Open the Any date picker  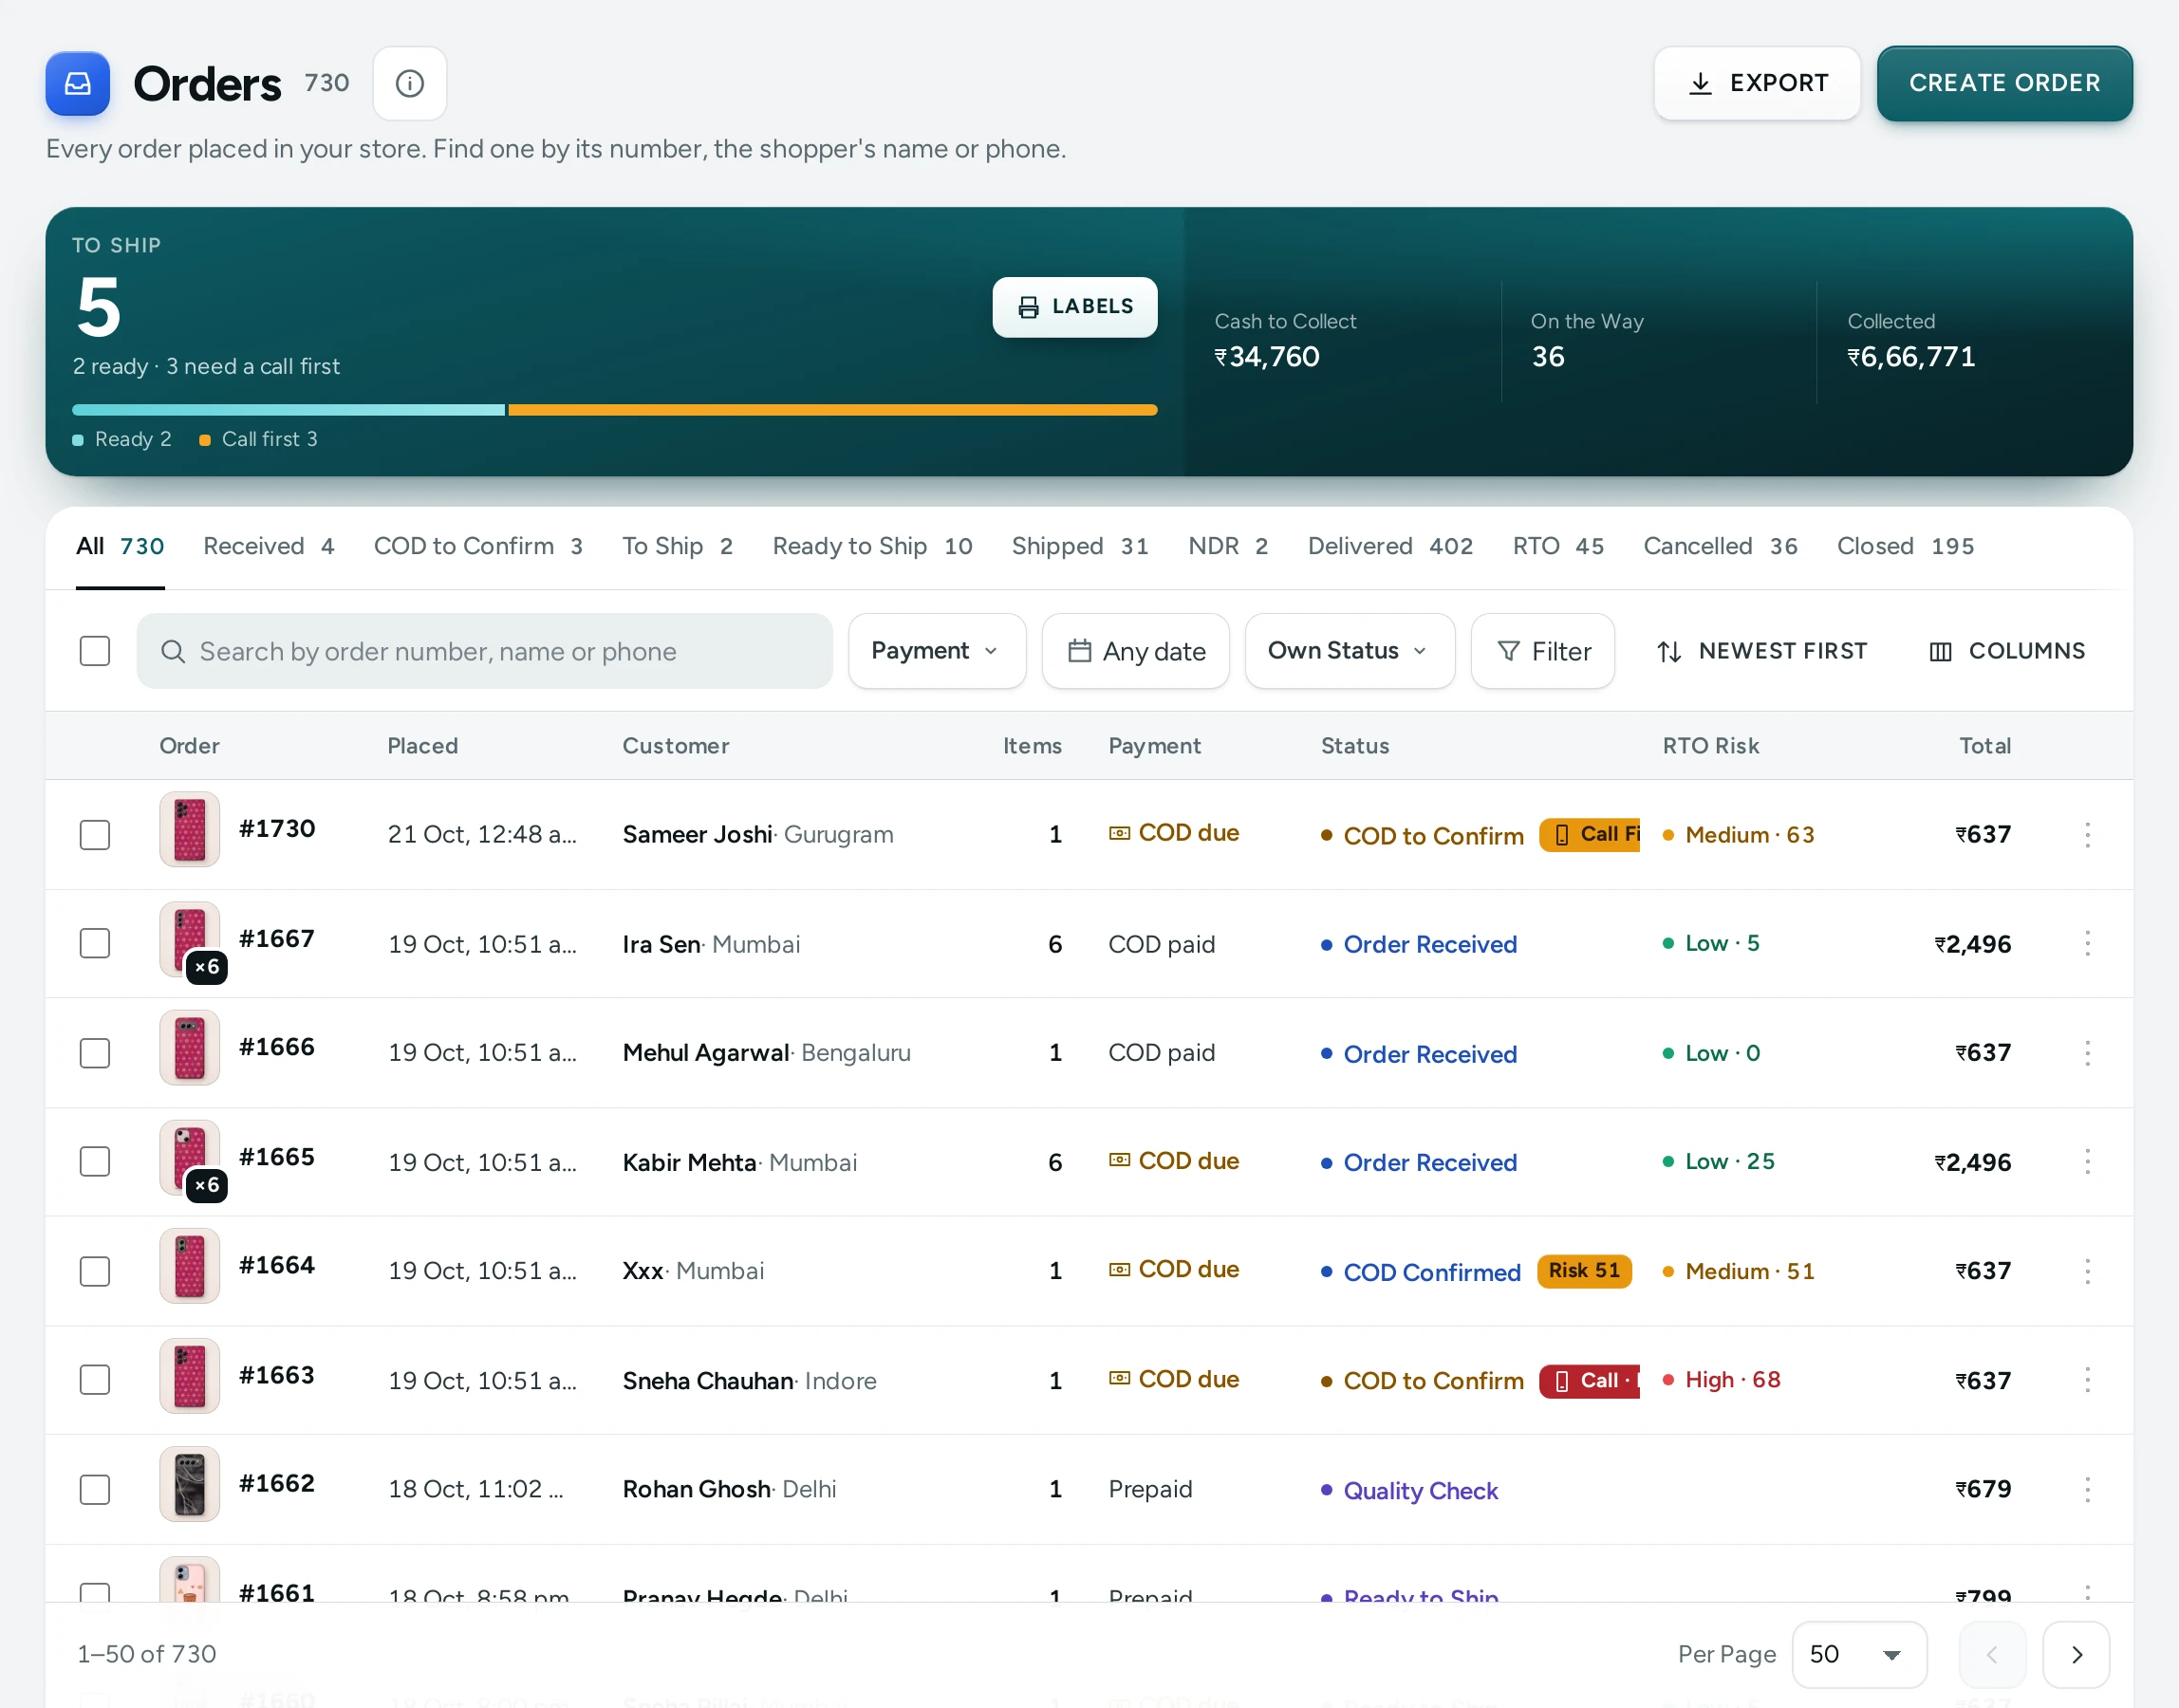1135,651
